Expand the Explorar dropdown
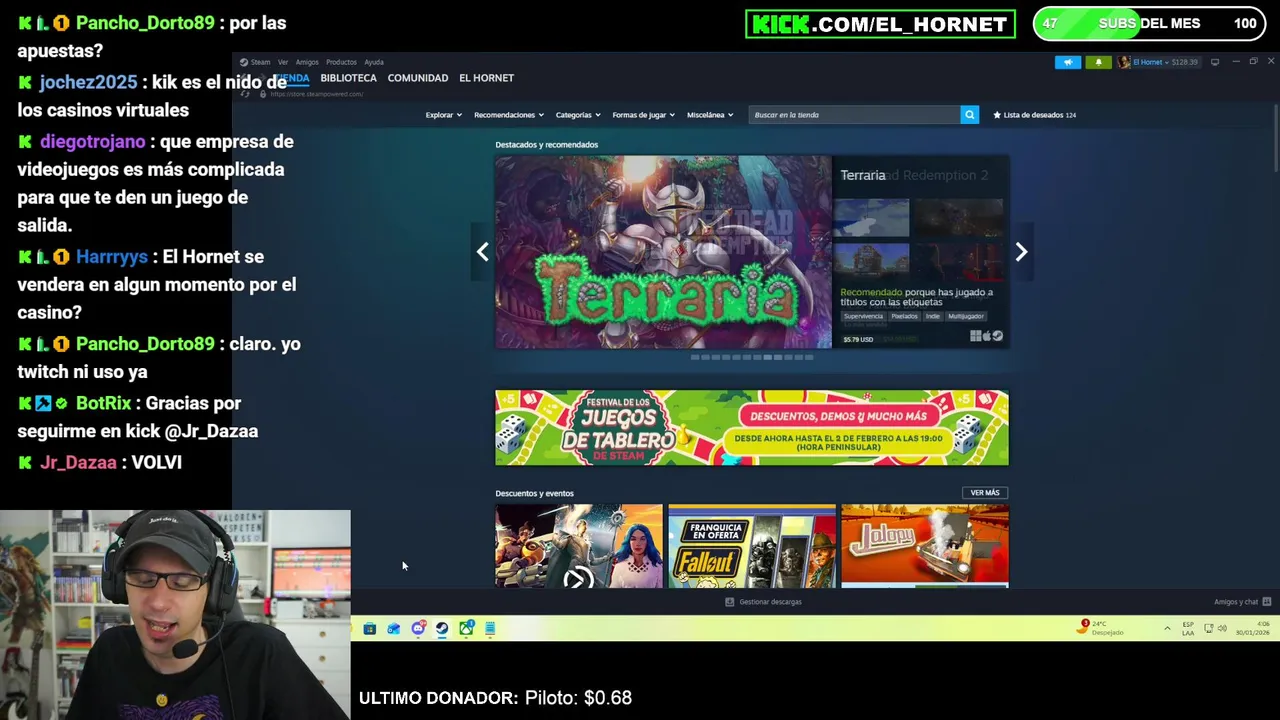 coord(443,115)
